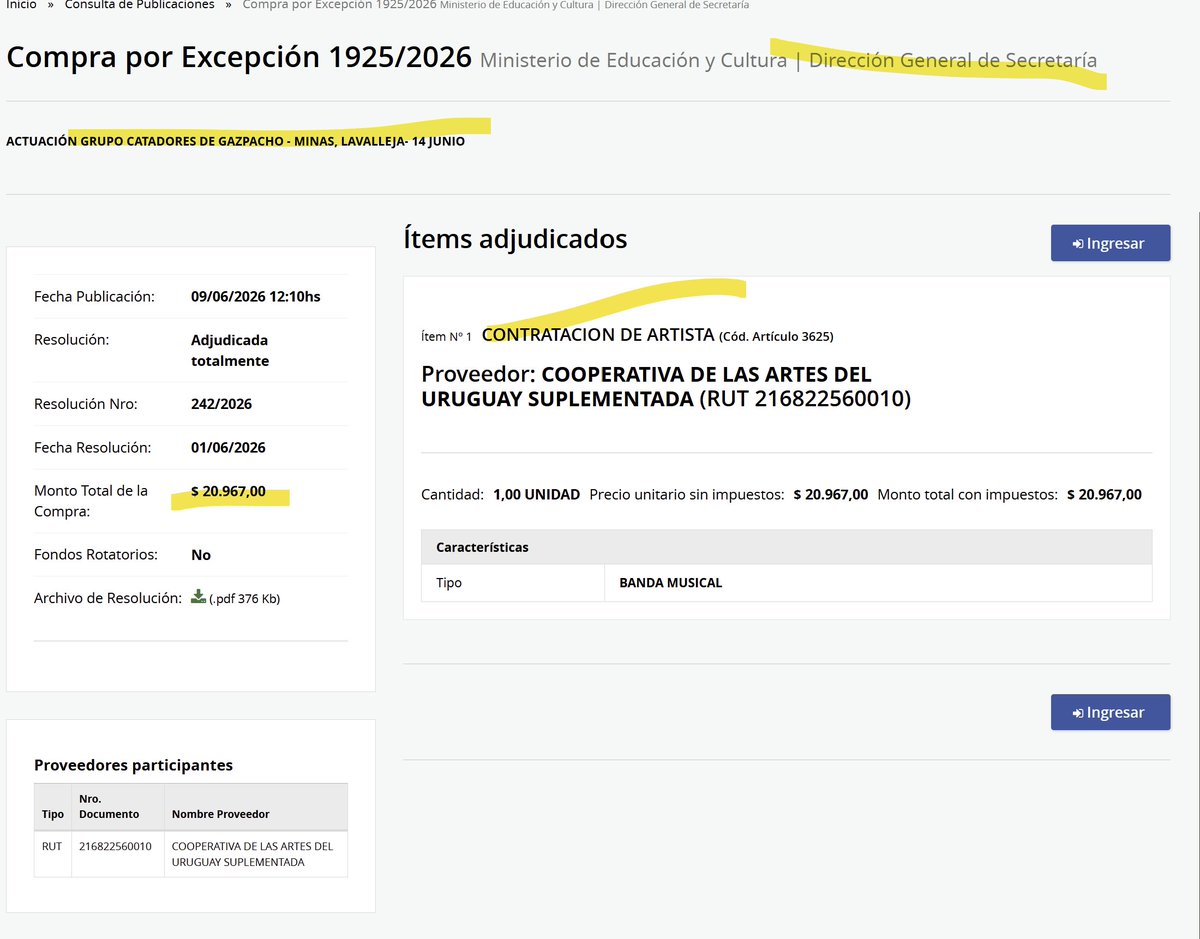Click the Nombre Proveedor column header
Screen dimensions: 1200x939
pos(256,807)
